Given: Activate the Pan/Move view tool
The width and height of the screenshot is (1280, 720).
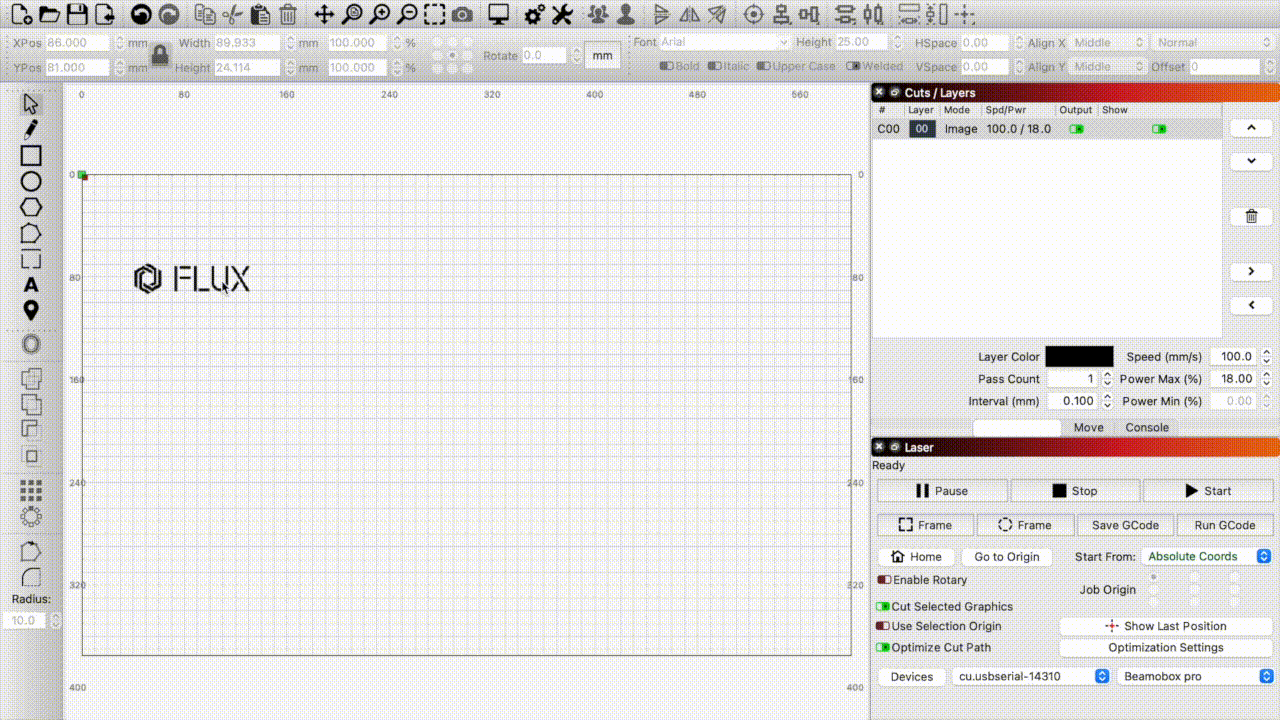Looking at the screenshot, I should pyautogui.click(x=324, y=14).
